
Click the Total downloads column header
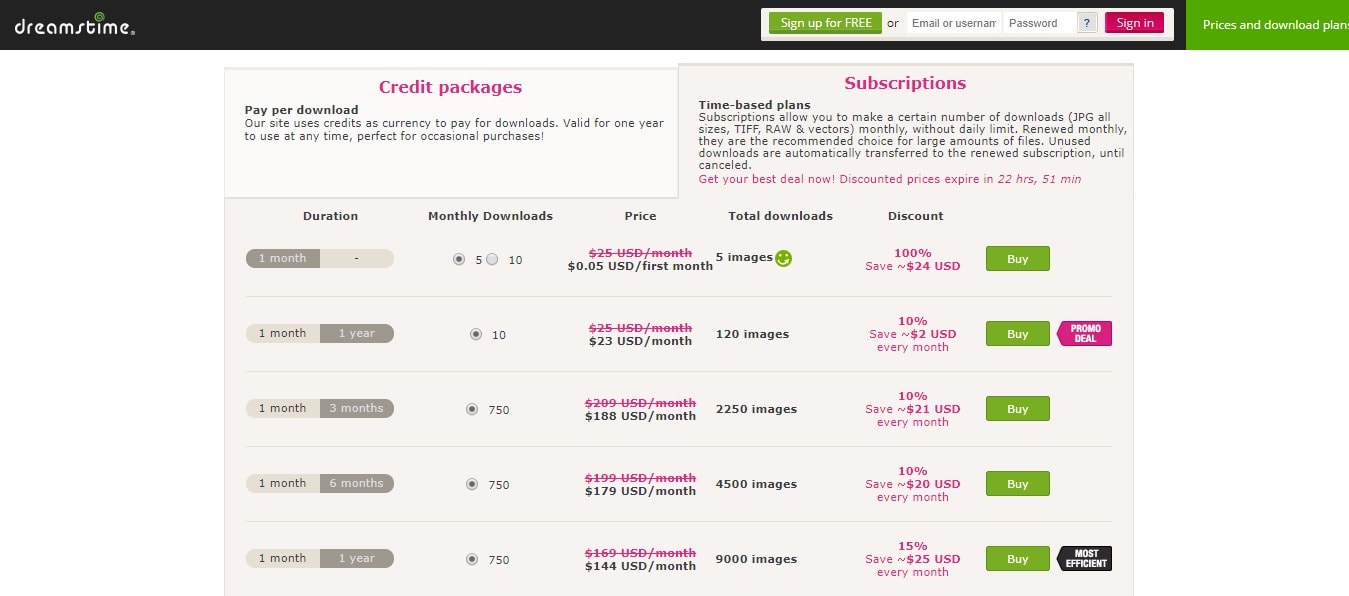[x=781, y=216]
